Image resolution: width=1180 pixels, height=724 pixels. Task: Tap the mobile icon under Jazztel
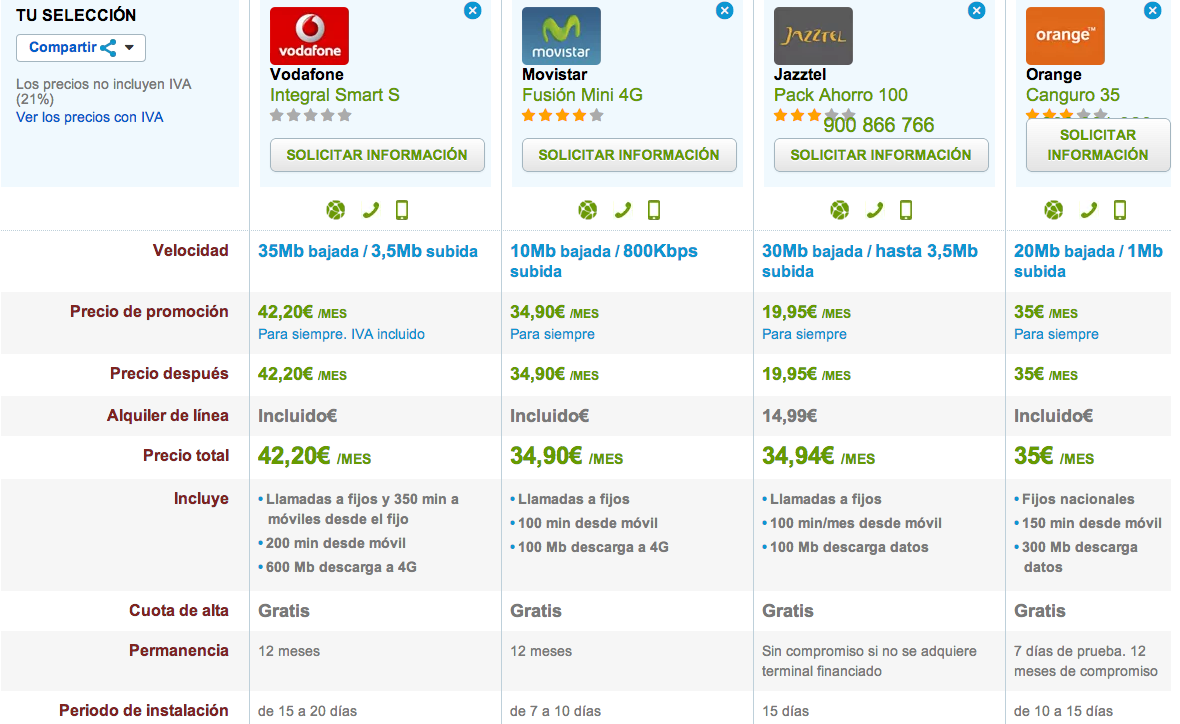click(906, 210)
